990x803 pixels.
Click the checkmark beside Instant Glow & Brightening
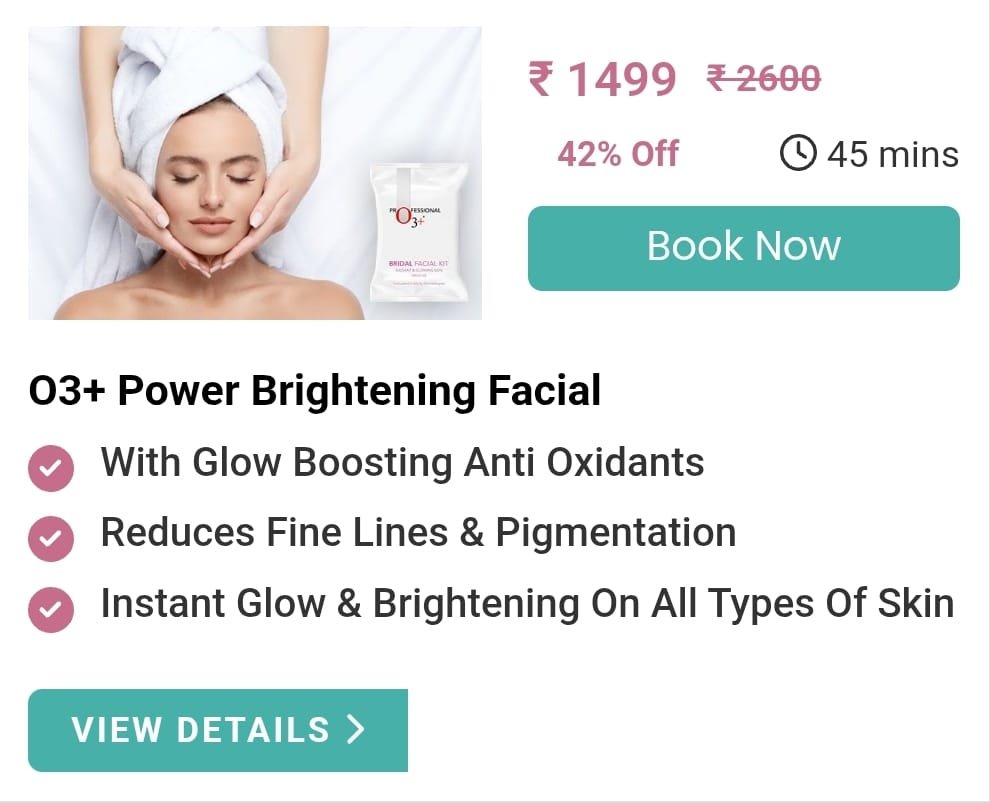(51, 610)
